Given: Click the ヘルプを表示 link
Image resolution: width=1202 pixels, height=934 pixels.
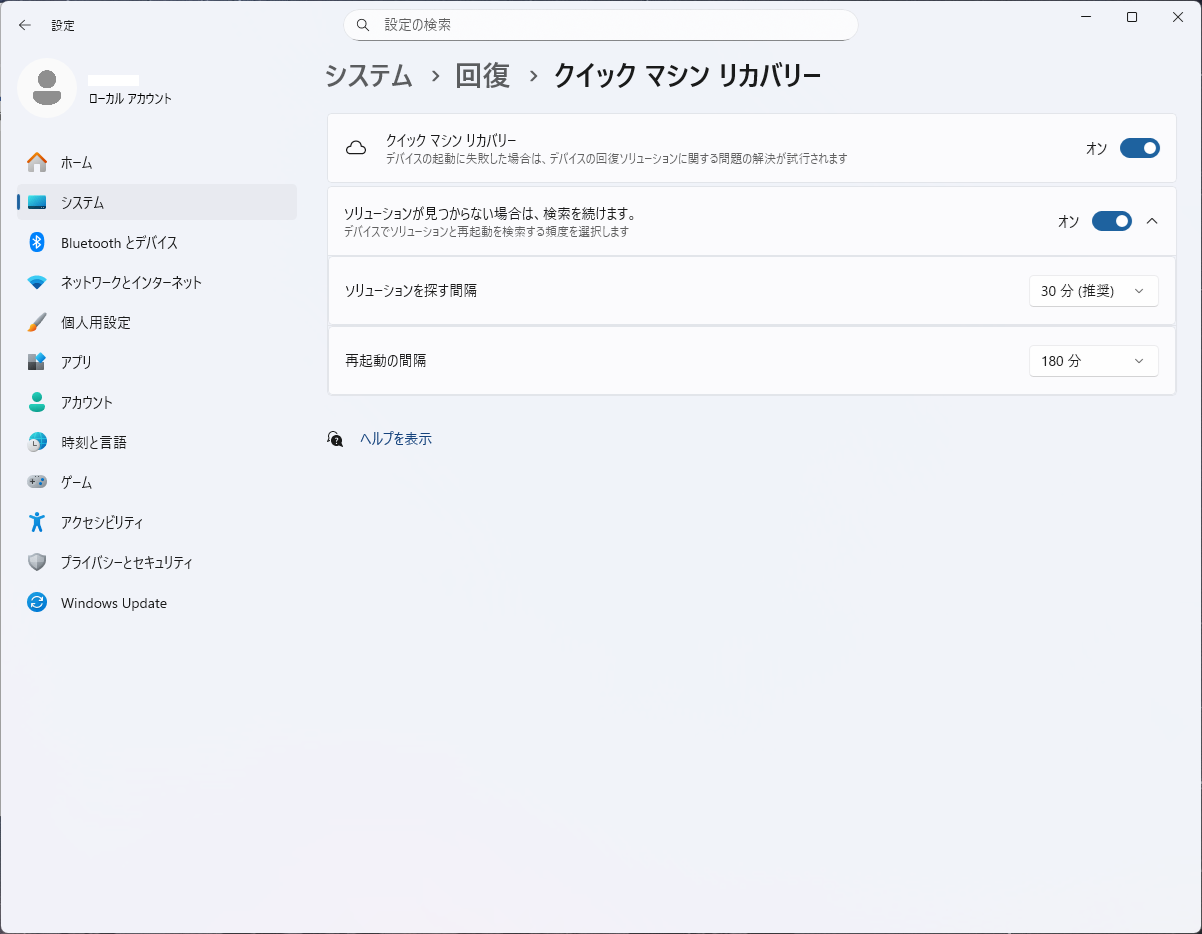Looking at the screenshot, I should pos(396,438).
